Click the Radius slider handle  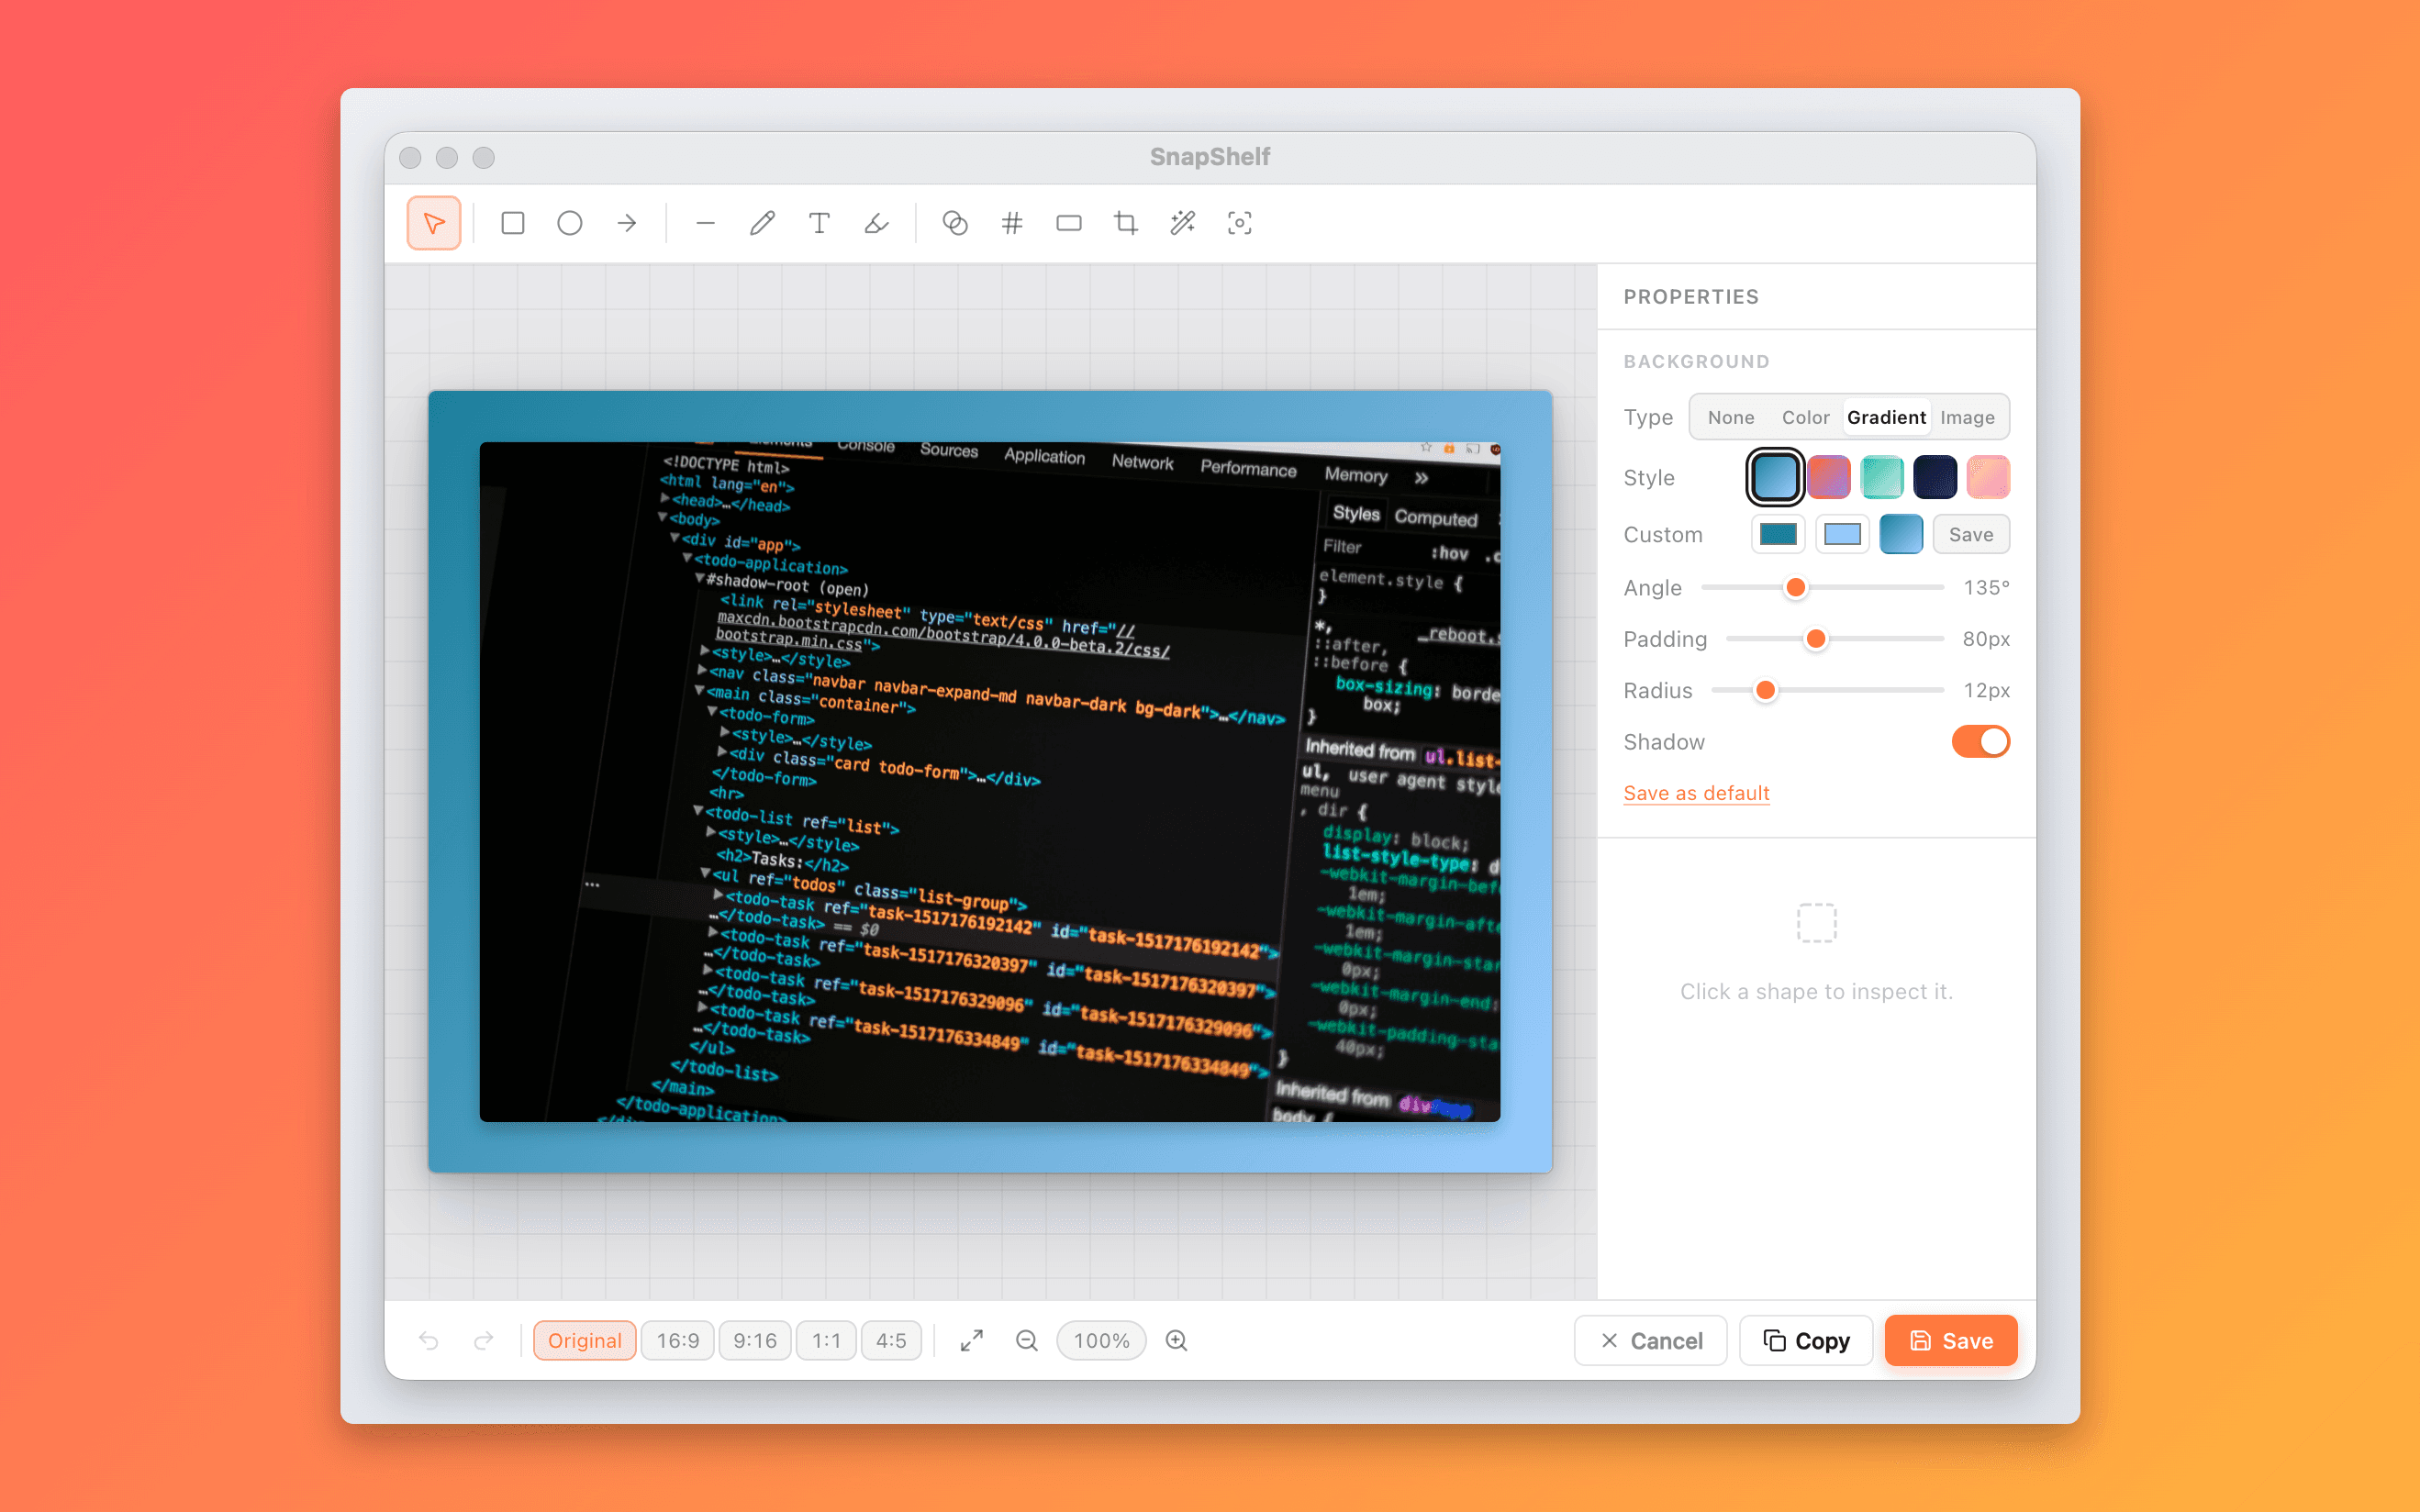tap(1766, 690)
